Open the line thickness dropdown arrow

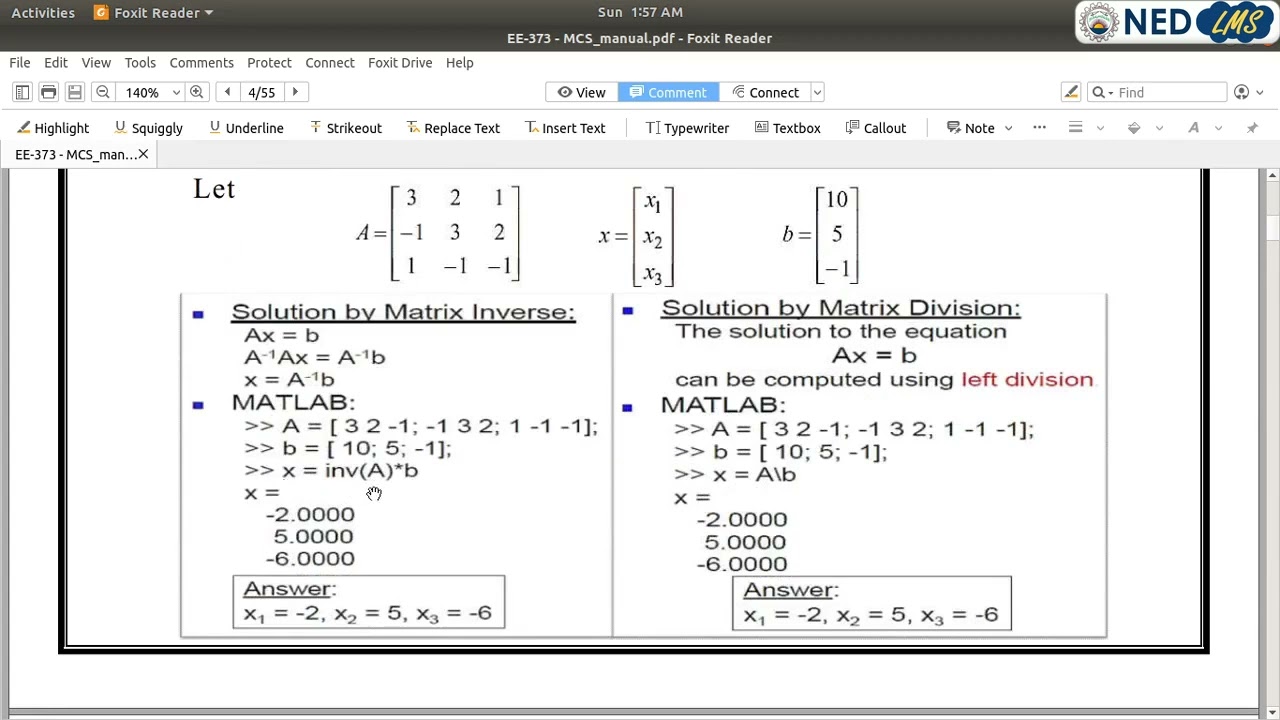pos(1100,128)
